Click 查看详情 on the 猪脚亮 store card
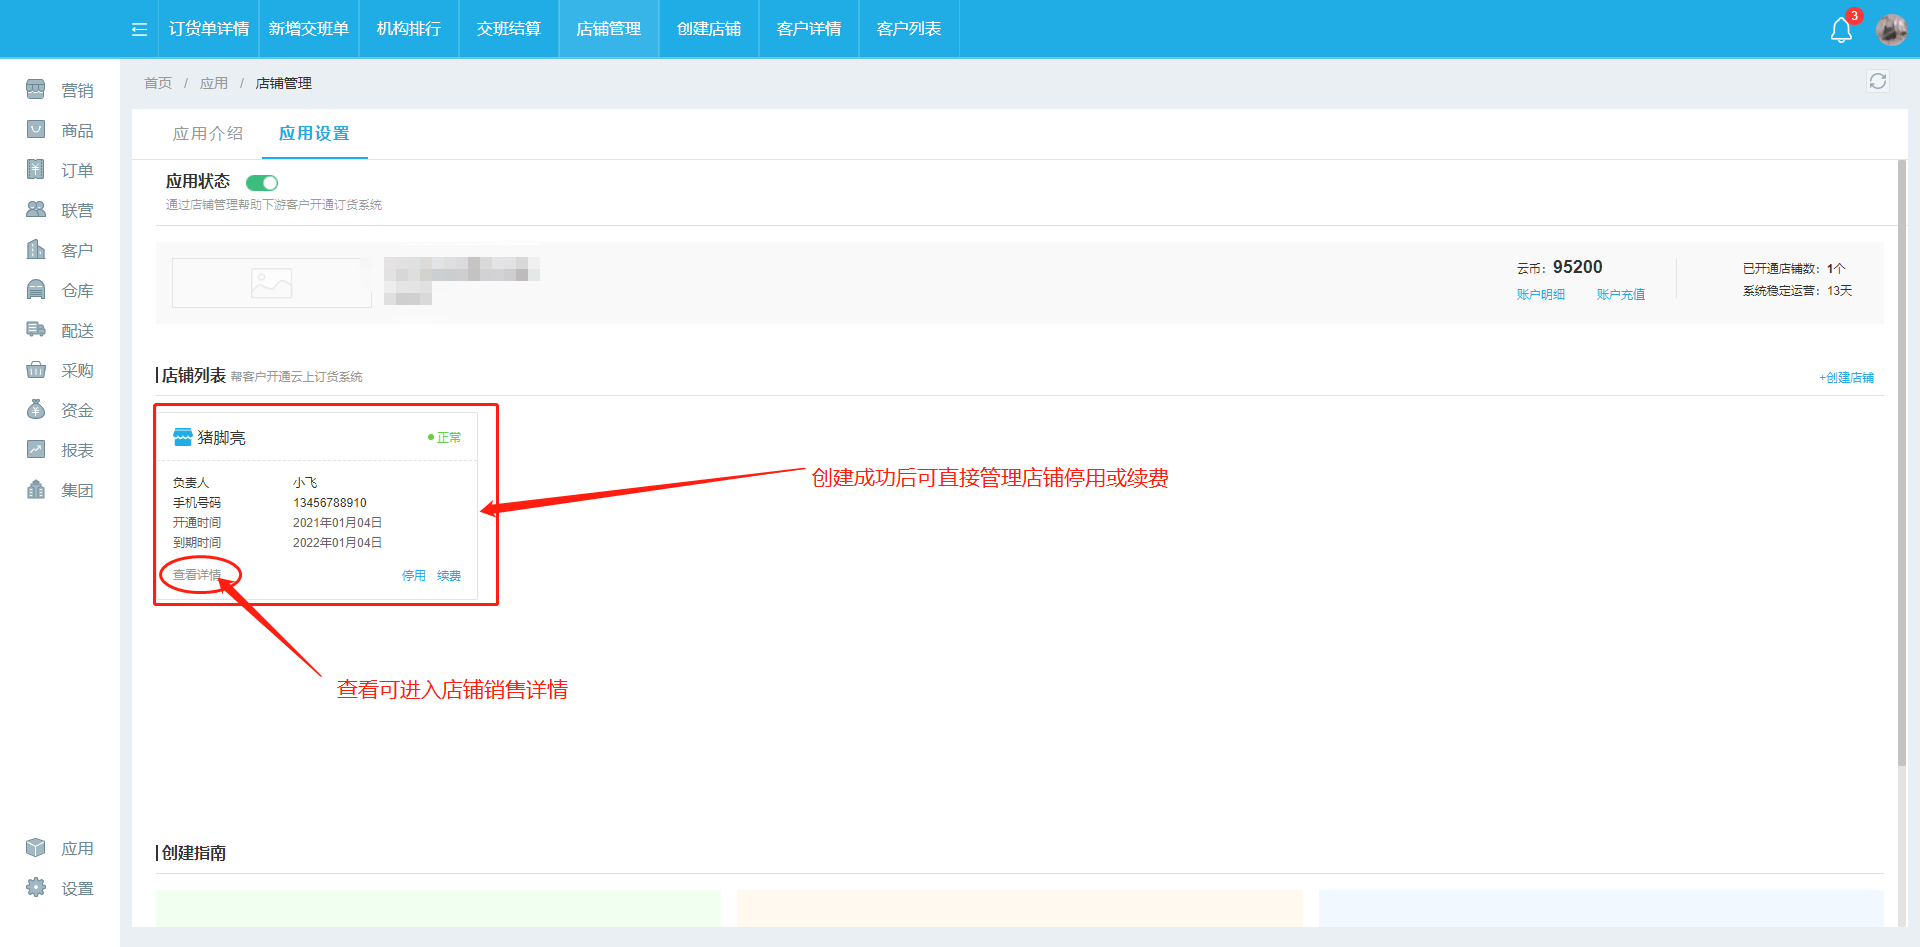1920x947 pixels. tap(197, 575)
